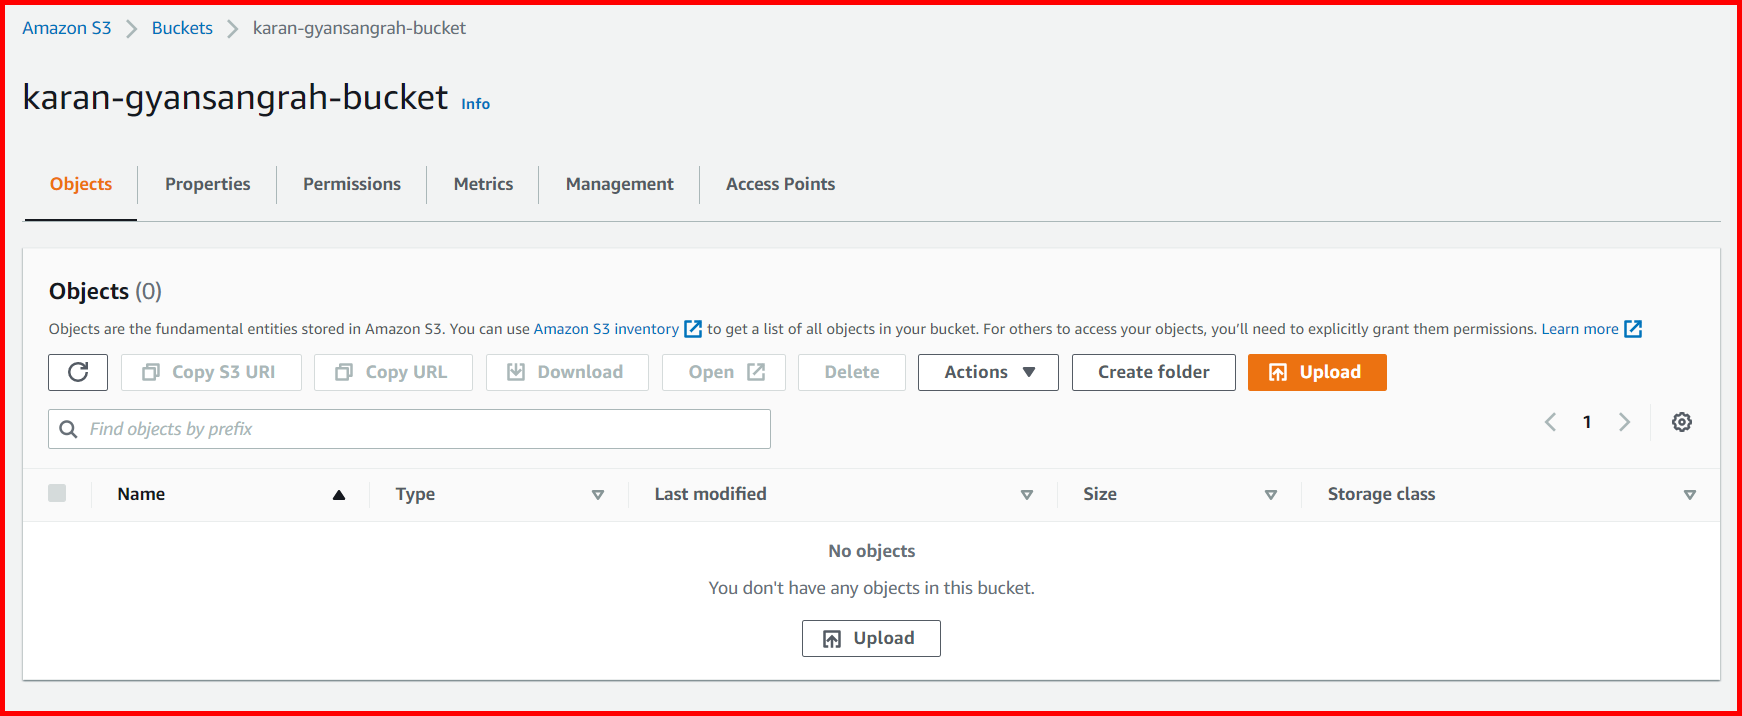The height and width of the screenshot is (716, 1742).
Task: Sort by Last modified column arrow
Action: click(1026, 495)
